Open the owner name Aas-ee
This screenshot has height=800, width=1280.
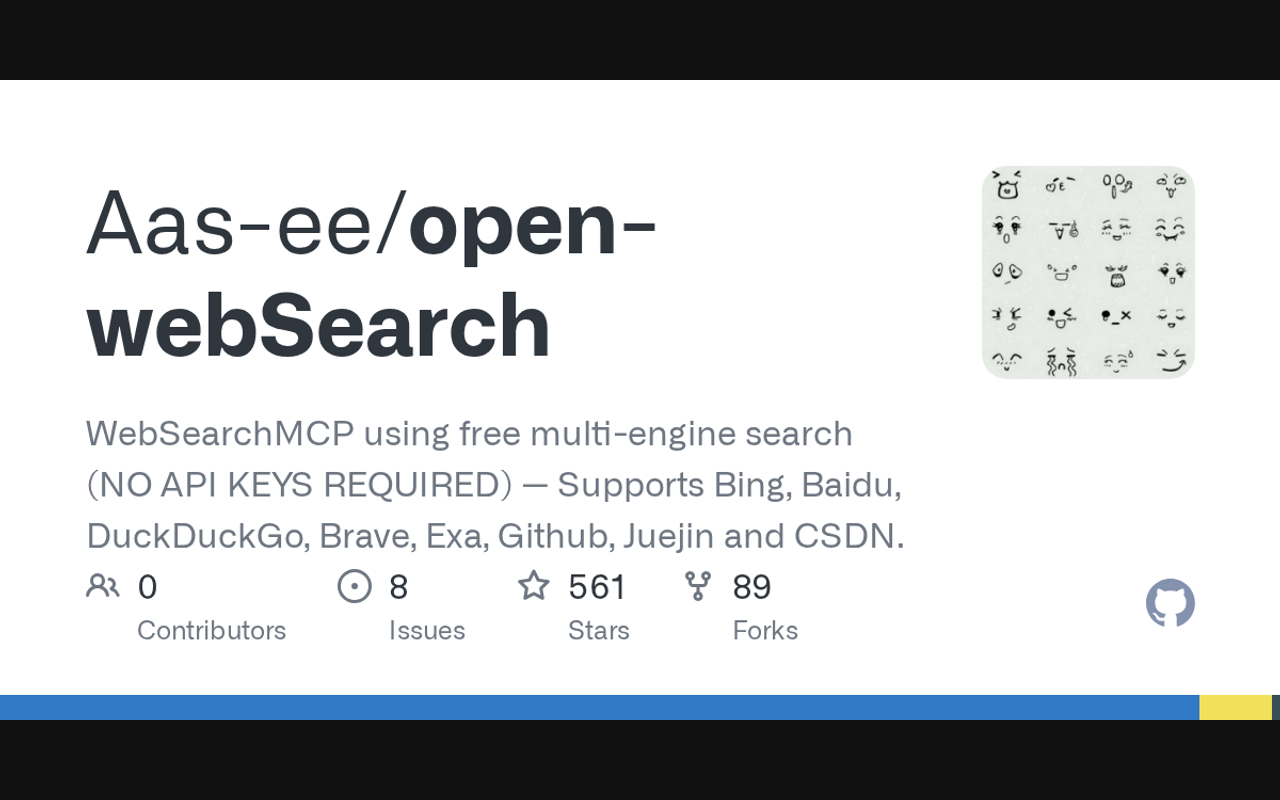coord(238,224)
